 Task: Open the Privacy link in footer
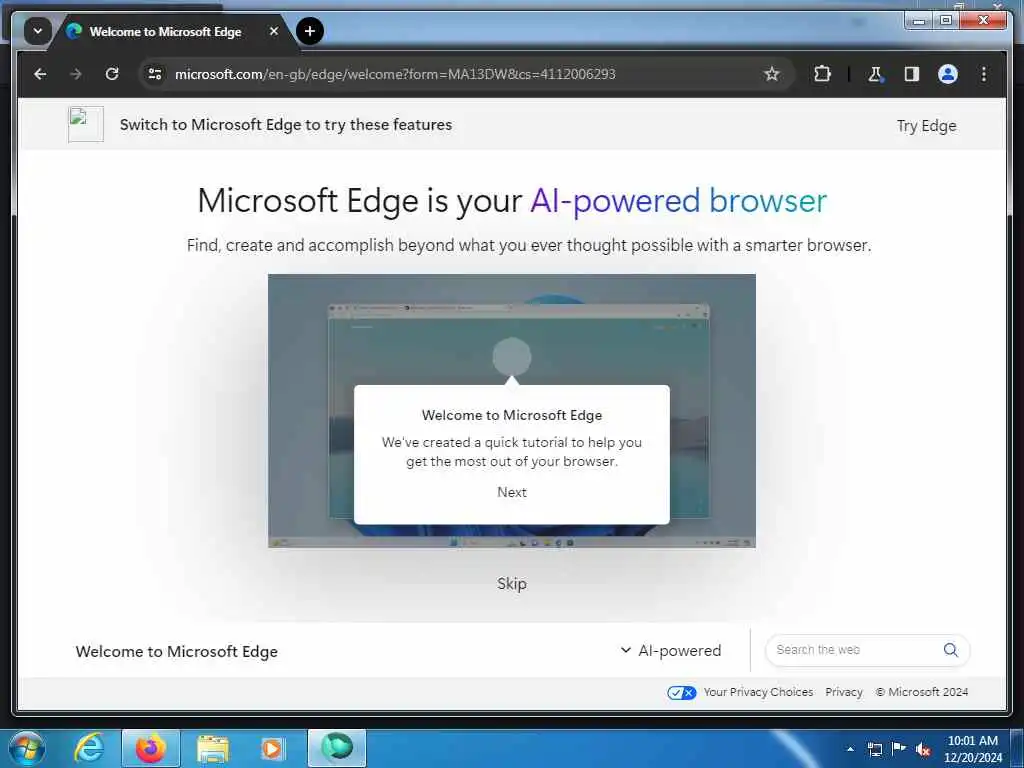coord(844,692)
